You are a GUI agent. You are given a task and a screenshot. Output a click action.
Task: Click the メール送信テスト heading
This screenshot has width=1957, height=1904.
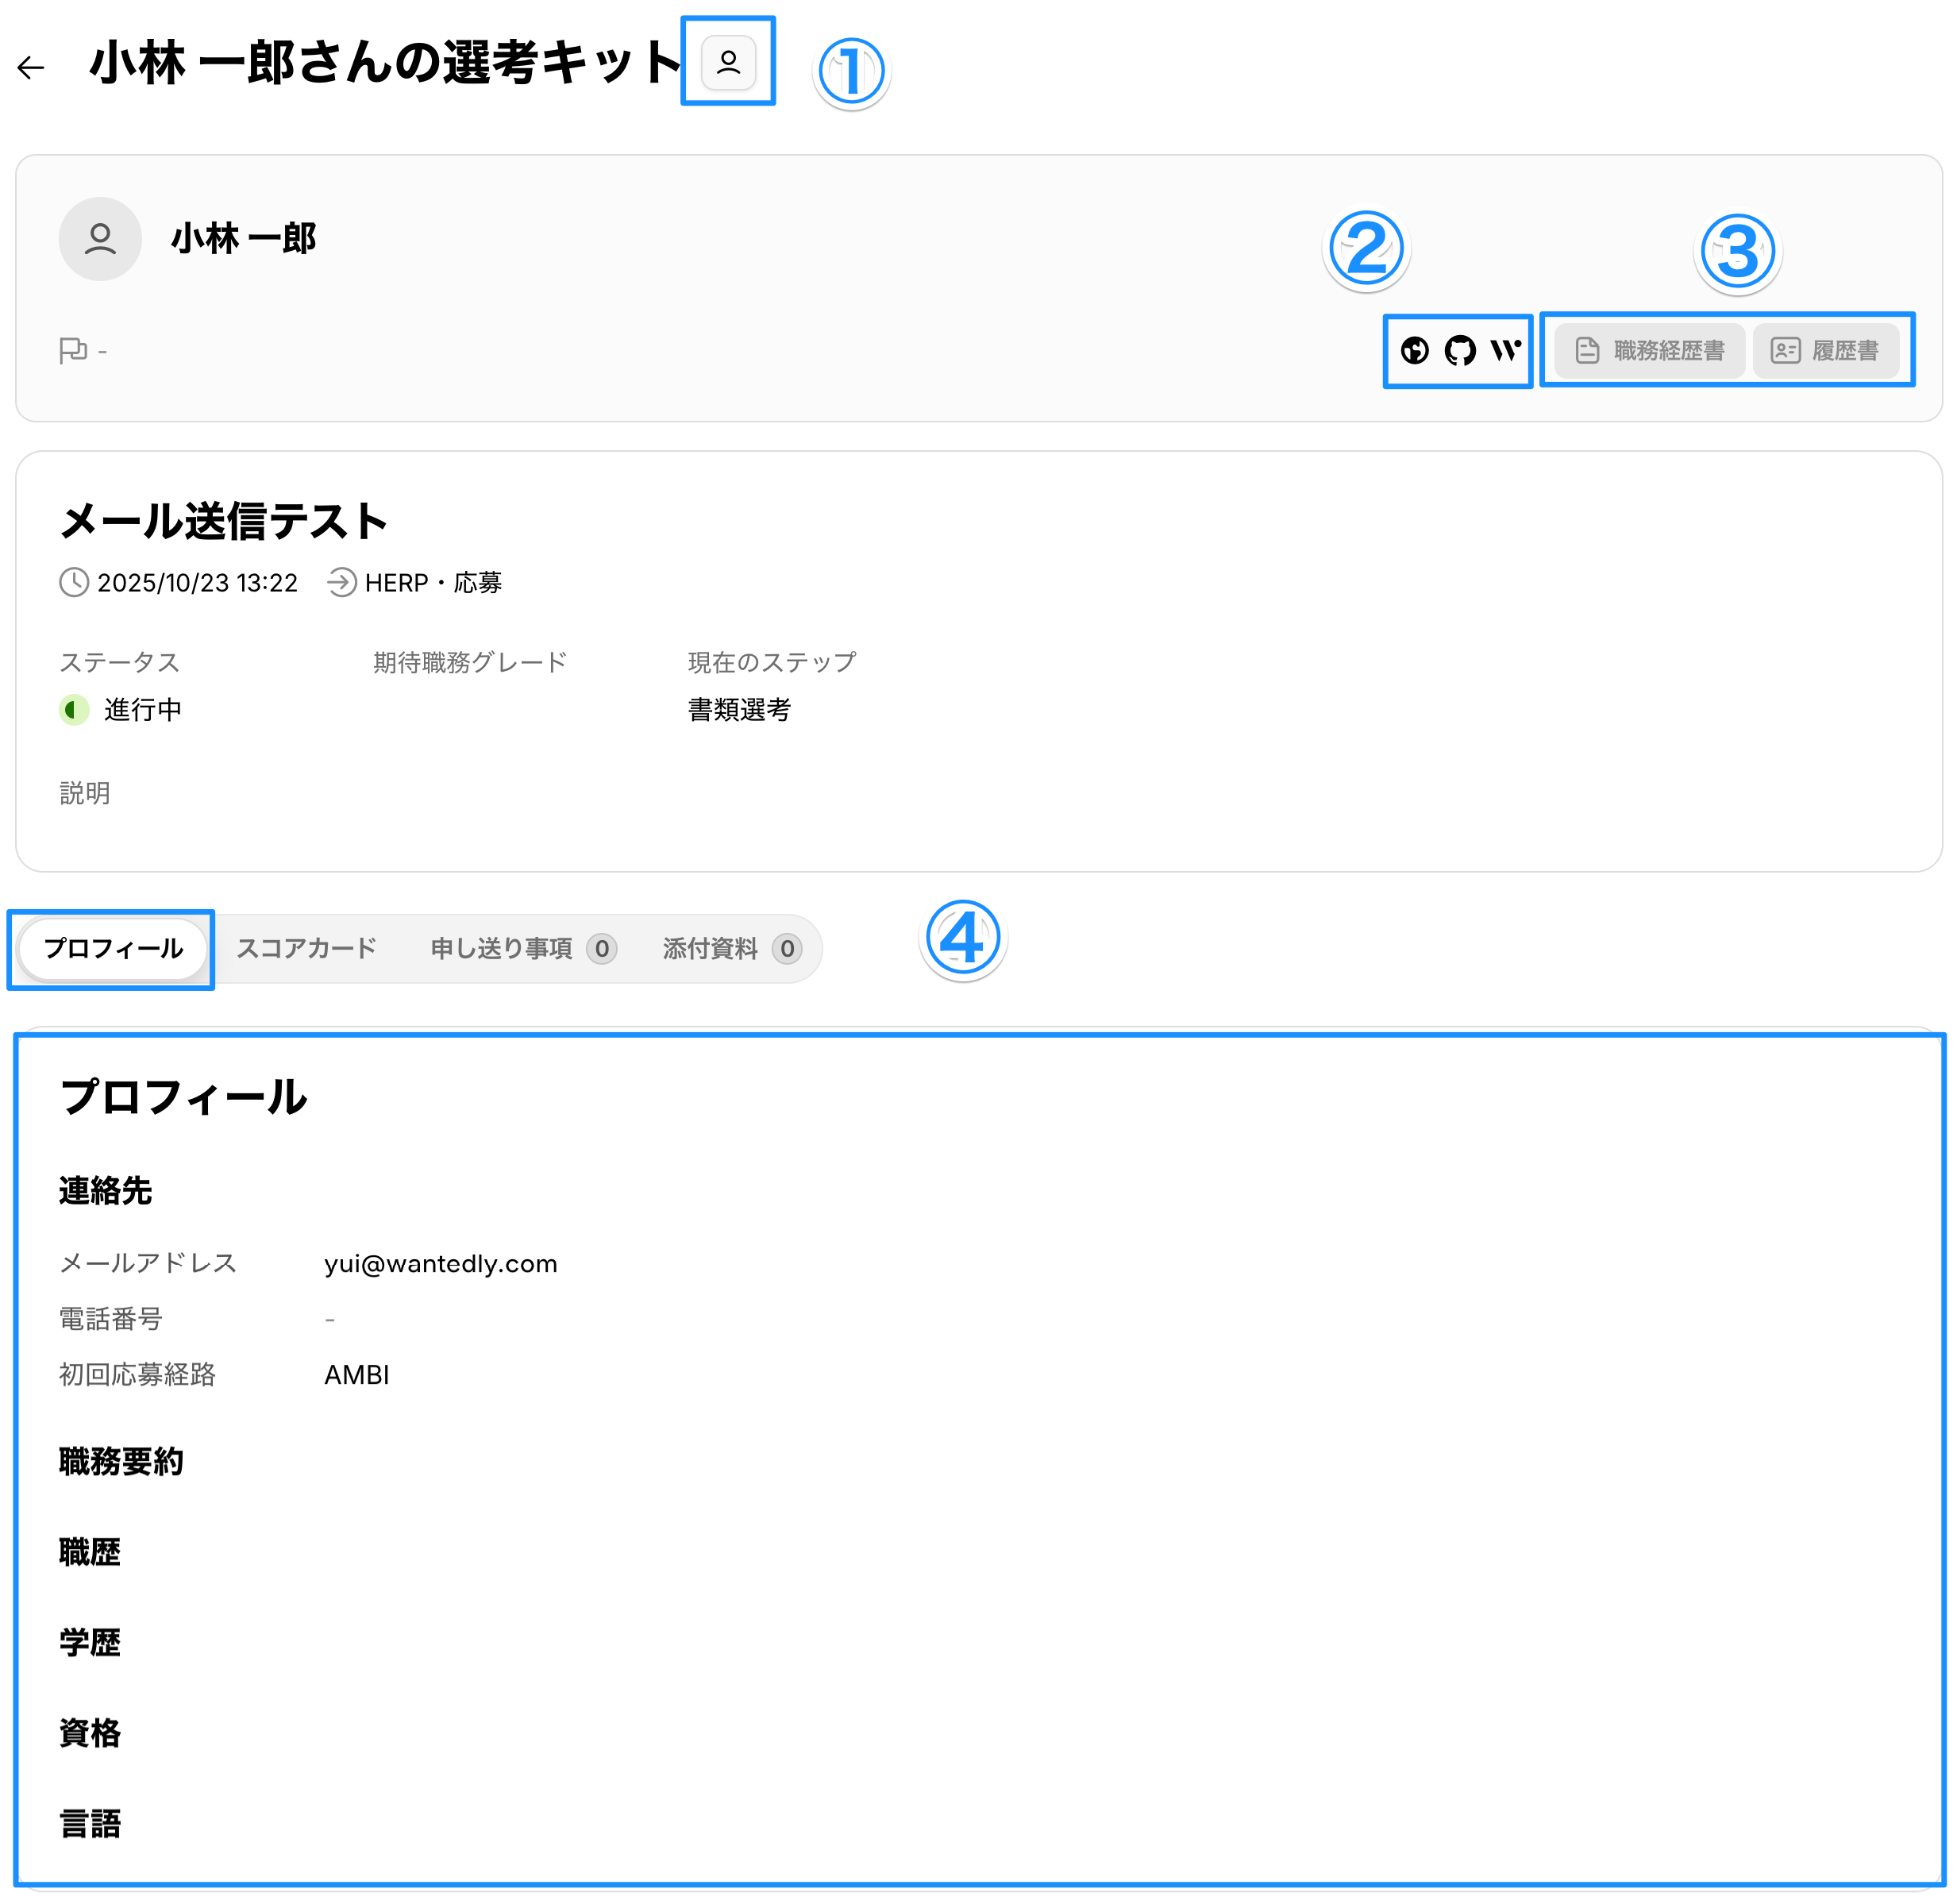224,521
